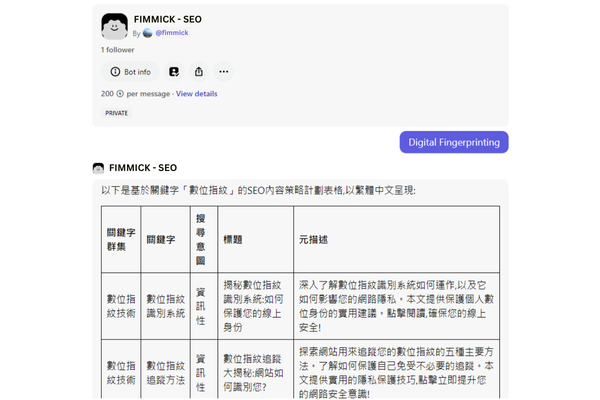Click the FIMMICK - SEO bot avatar
The height and width of the screenshot is (400, 600).
(114, 26)
